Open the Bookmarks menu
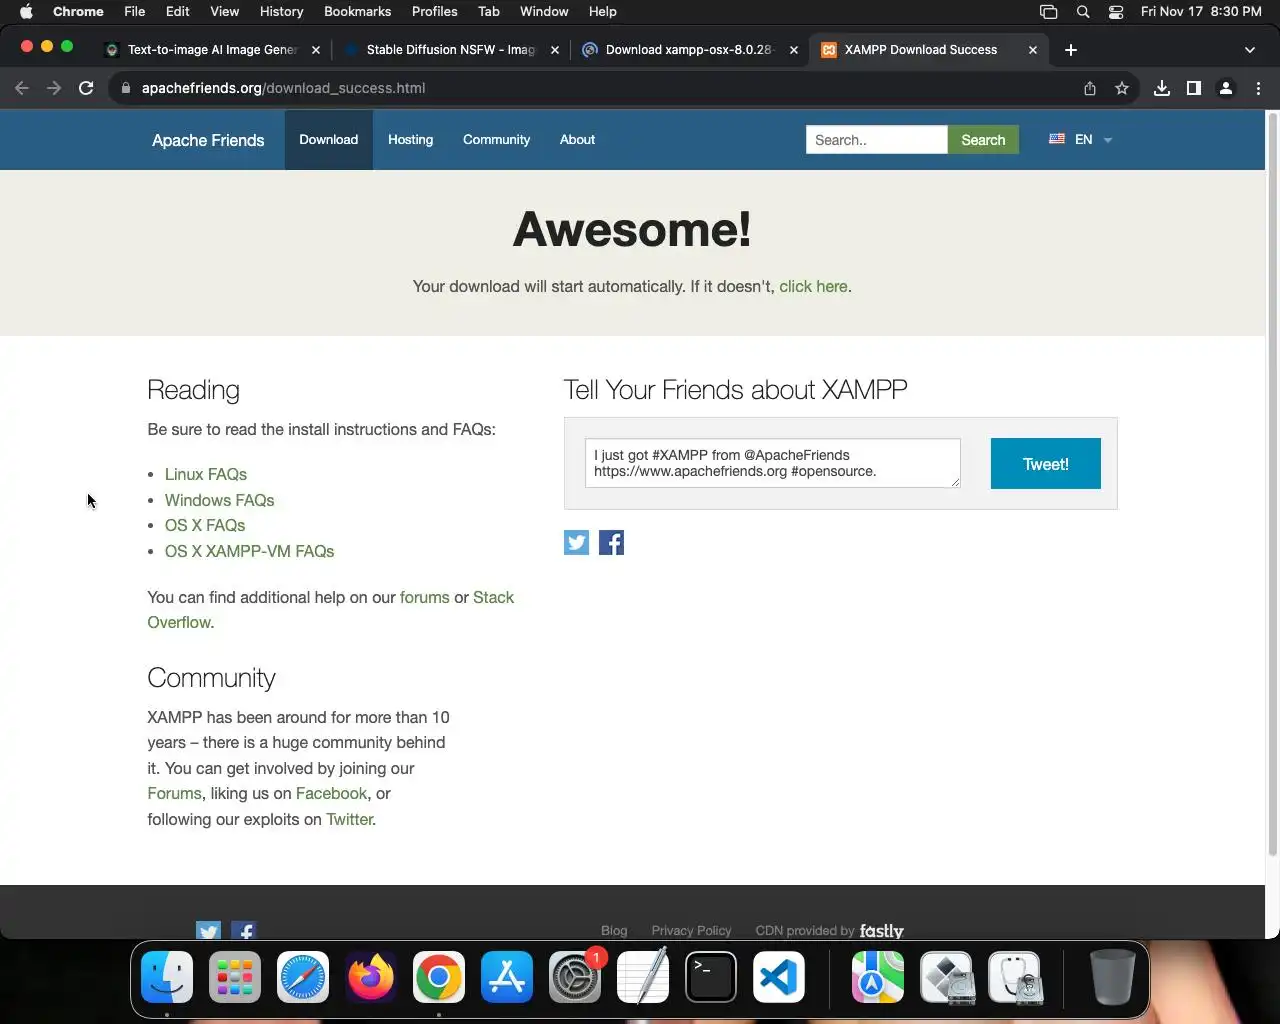This screenshot has width=1280, height=1024. click(x=357, y=12)
